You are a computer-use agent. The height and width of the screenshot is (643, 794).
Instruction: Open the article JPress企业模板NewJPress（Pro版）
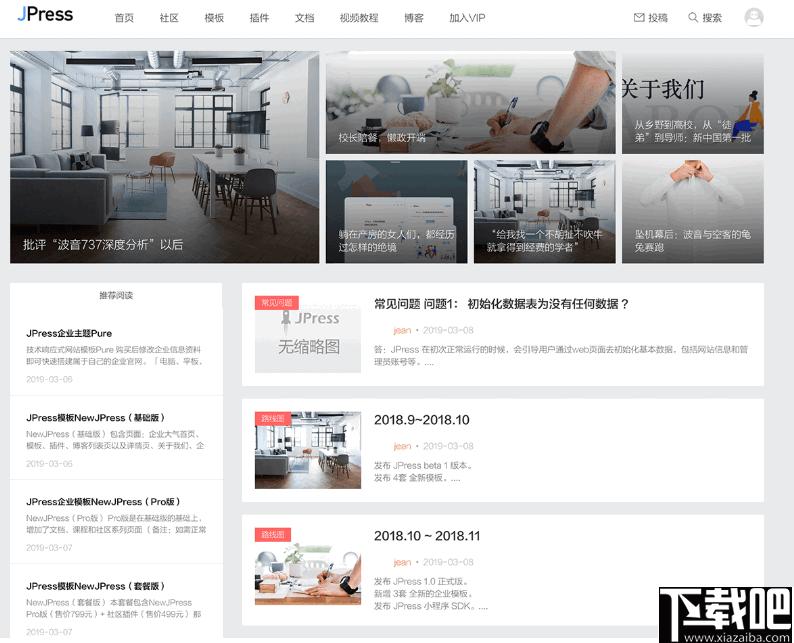point(103,502)
